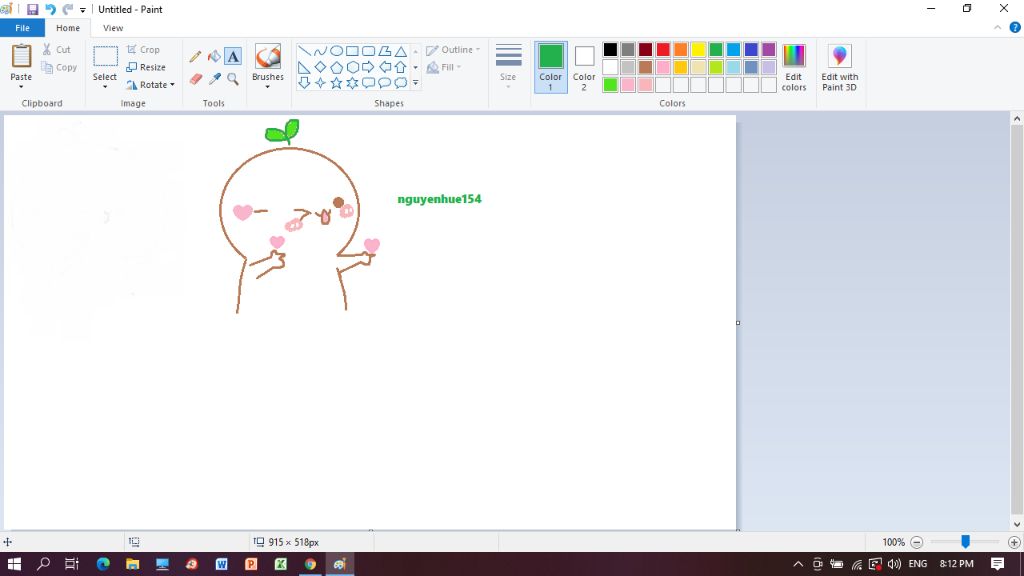
Task: Click the rectangular Select tool icon
Action: (104, 57)
